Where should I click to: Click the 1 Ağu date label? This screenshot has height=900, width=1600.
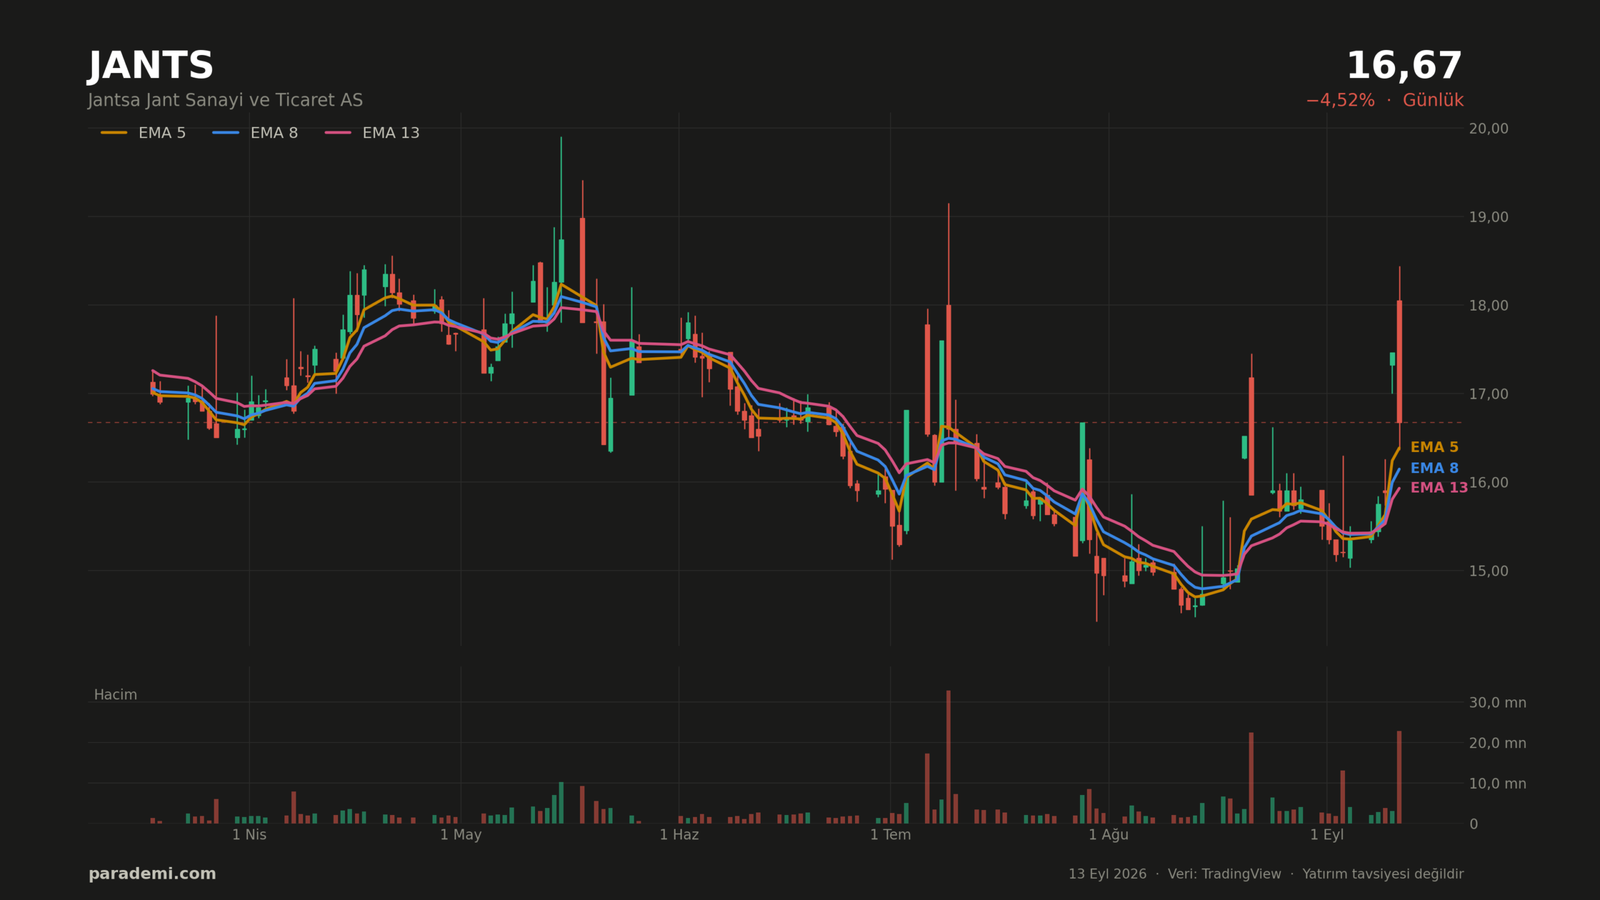pos(1108,835)
